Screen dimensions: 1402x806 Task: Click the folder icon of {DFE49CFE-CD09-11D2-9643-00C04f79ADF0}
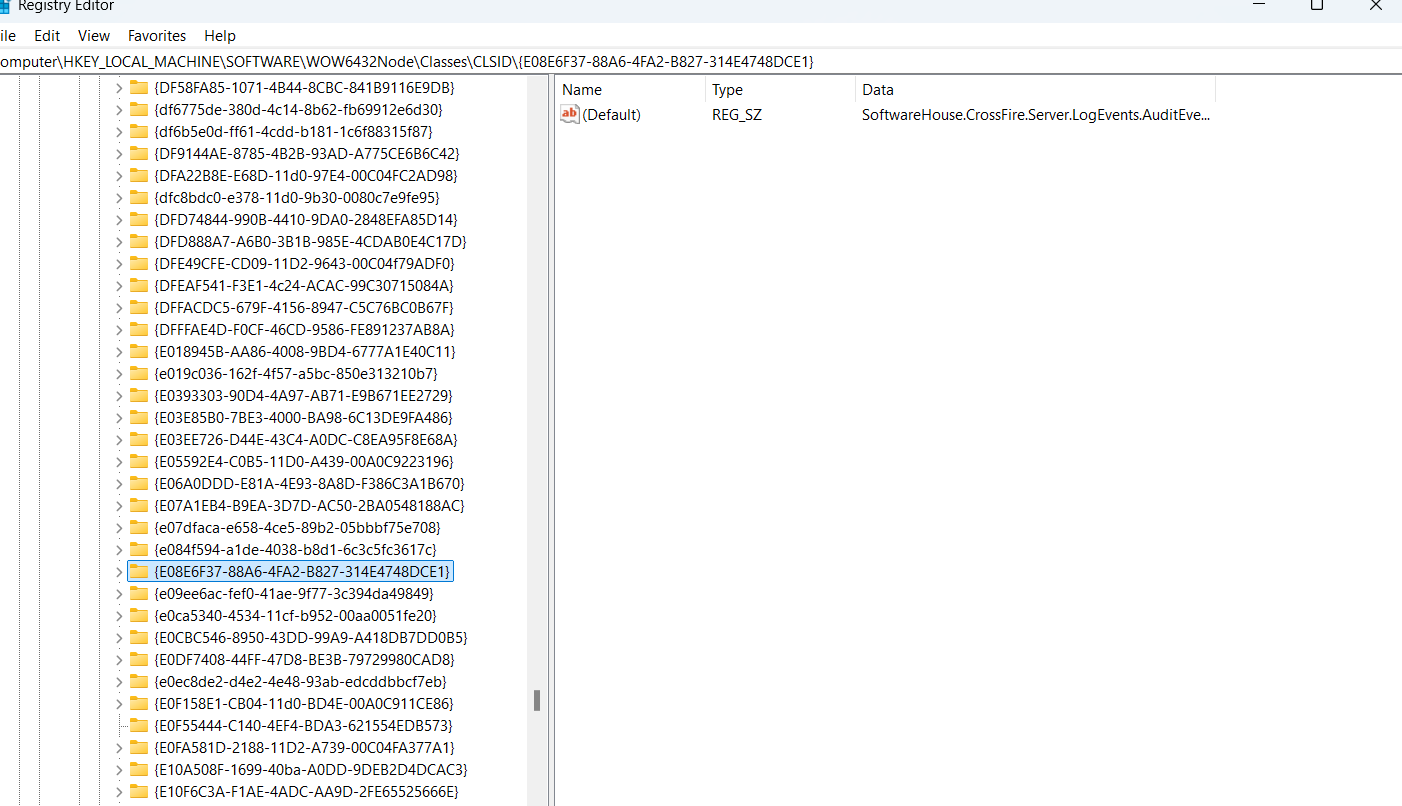139,264
